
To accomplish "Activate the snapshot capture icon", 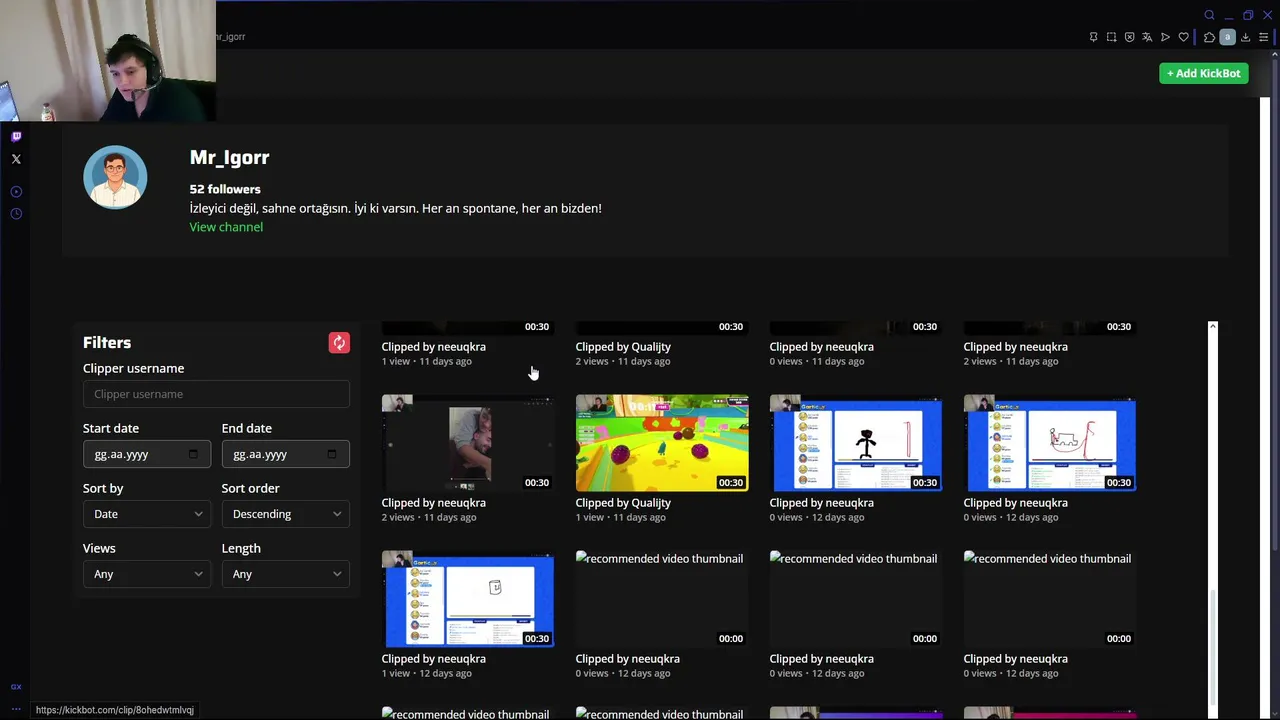I will click(x=1111, y=37).
